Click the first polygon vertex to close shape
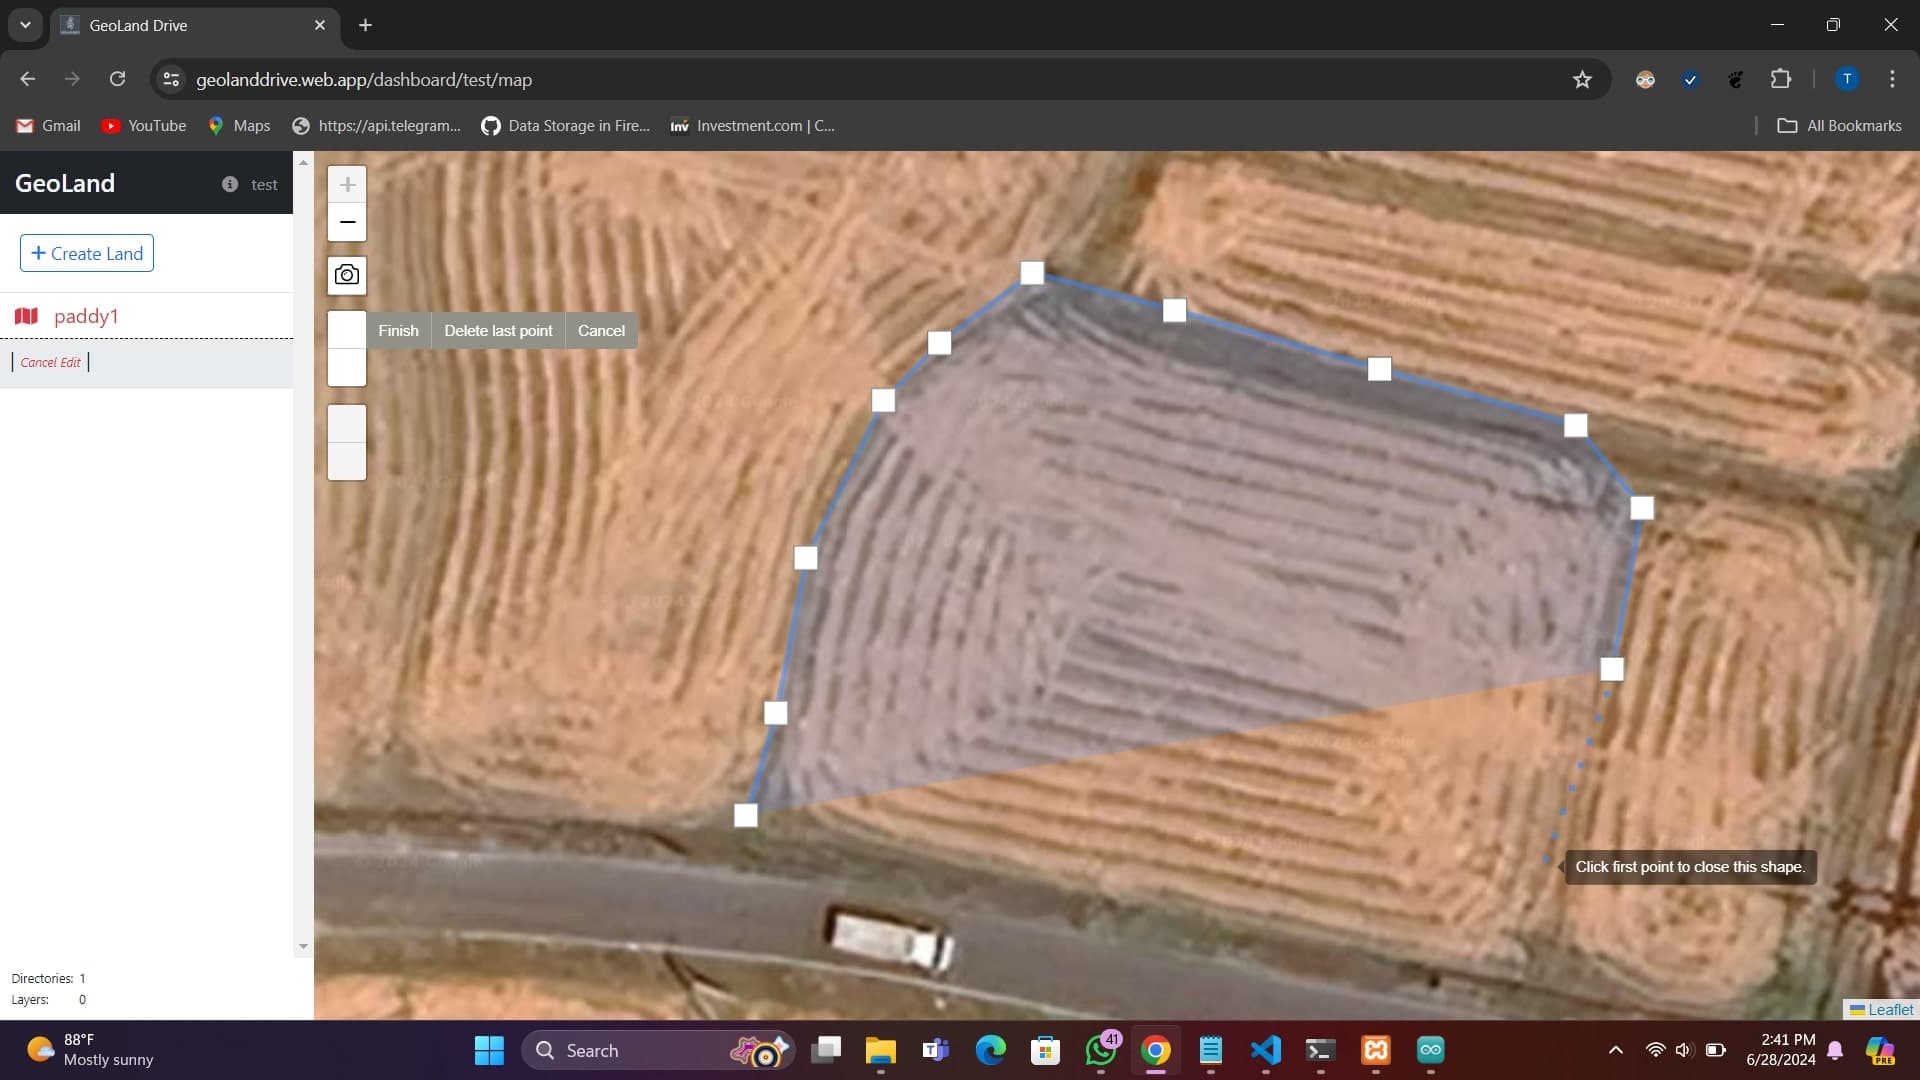Screen dimensions: 1920x1080 coord(746,816)
